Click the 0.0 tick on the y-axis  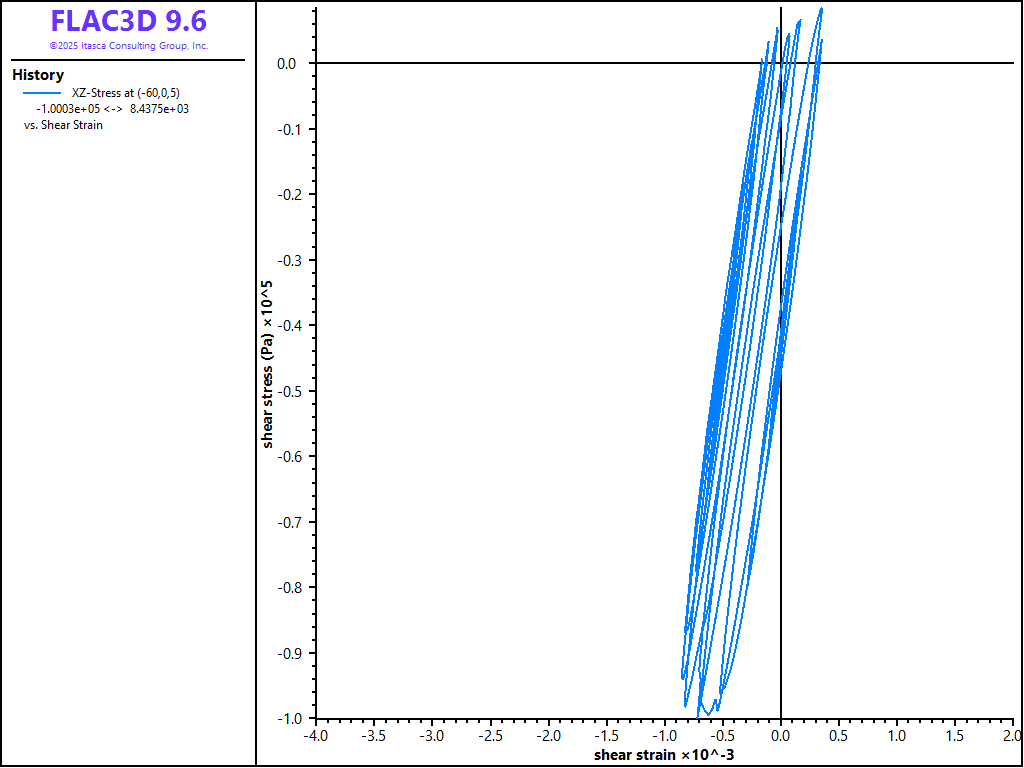287,64
